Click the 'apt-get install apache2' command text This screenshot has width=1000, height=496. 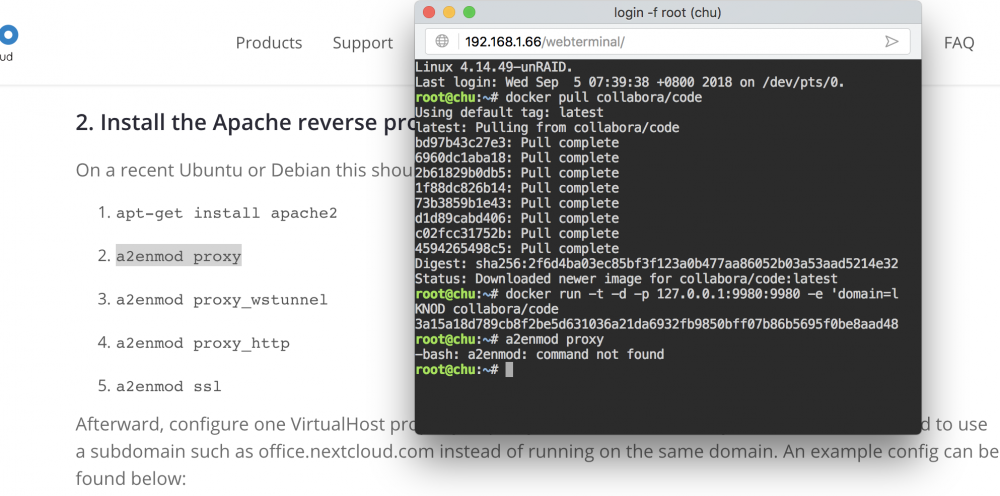point(226,213)
